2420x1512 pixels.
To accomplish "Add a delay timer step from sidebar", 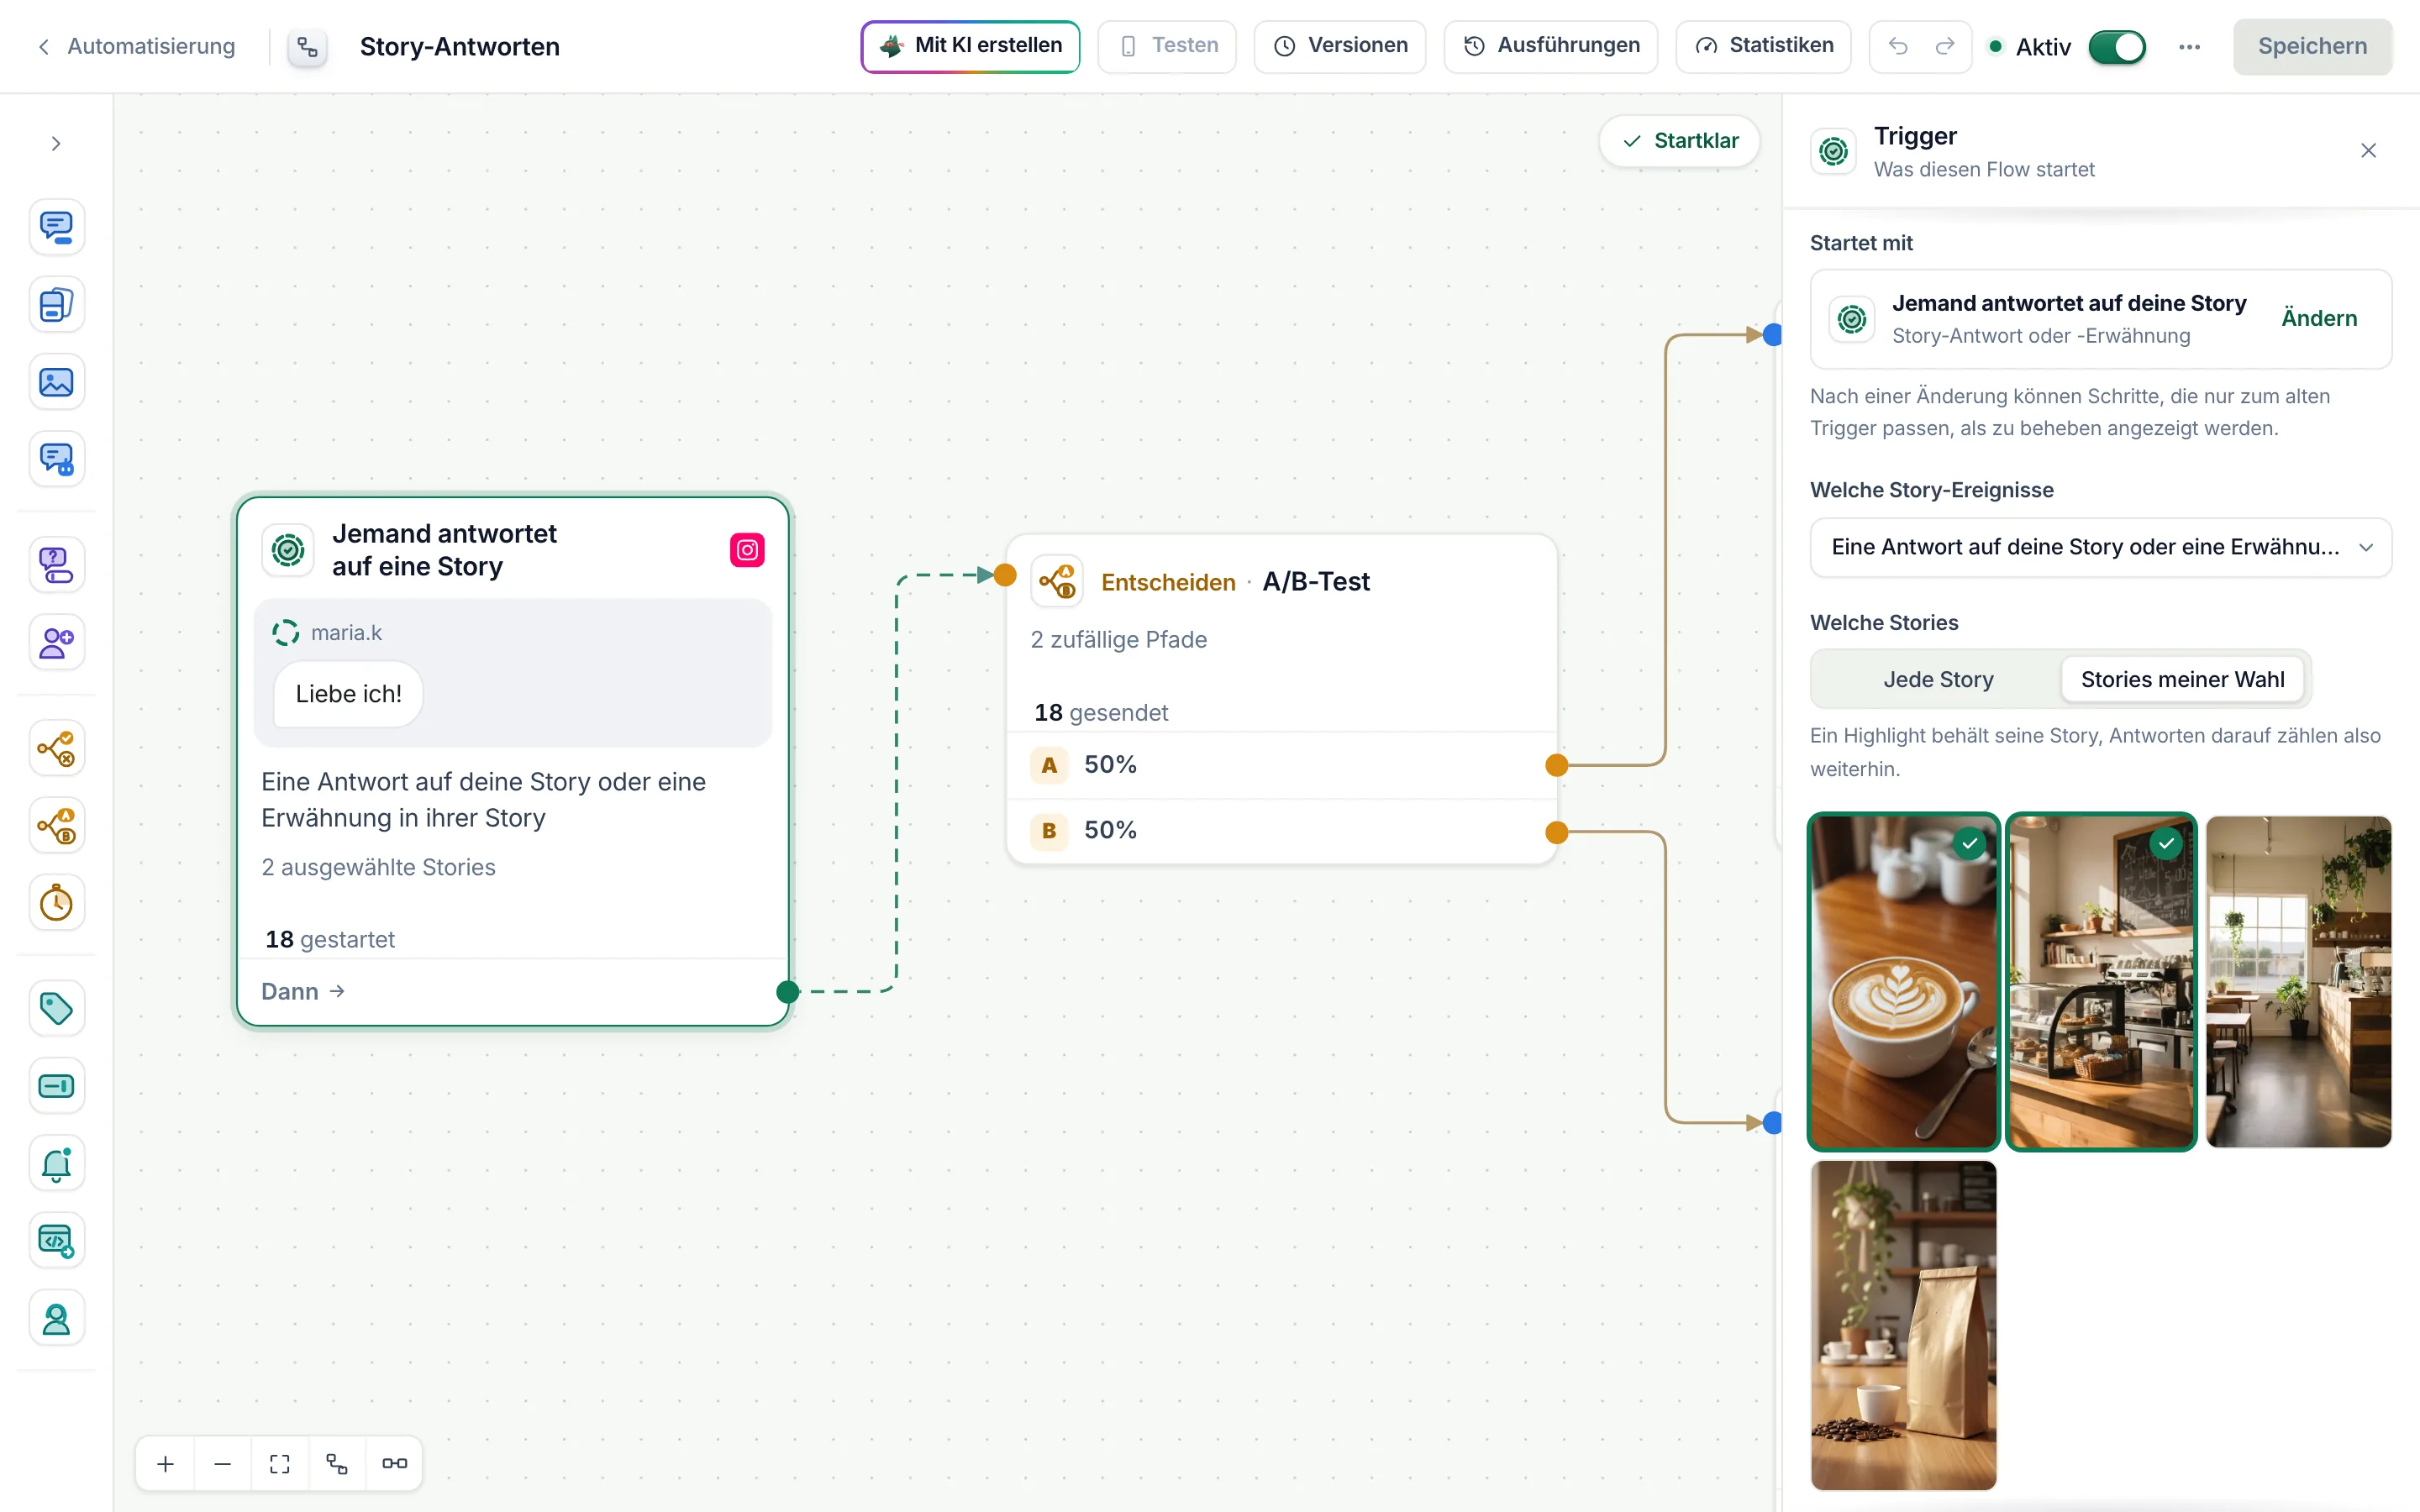I will tap(56, 903).
